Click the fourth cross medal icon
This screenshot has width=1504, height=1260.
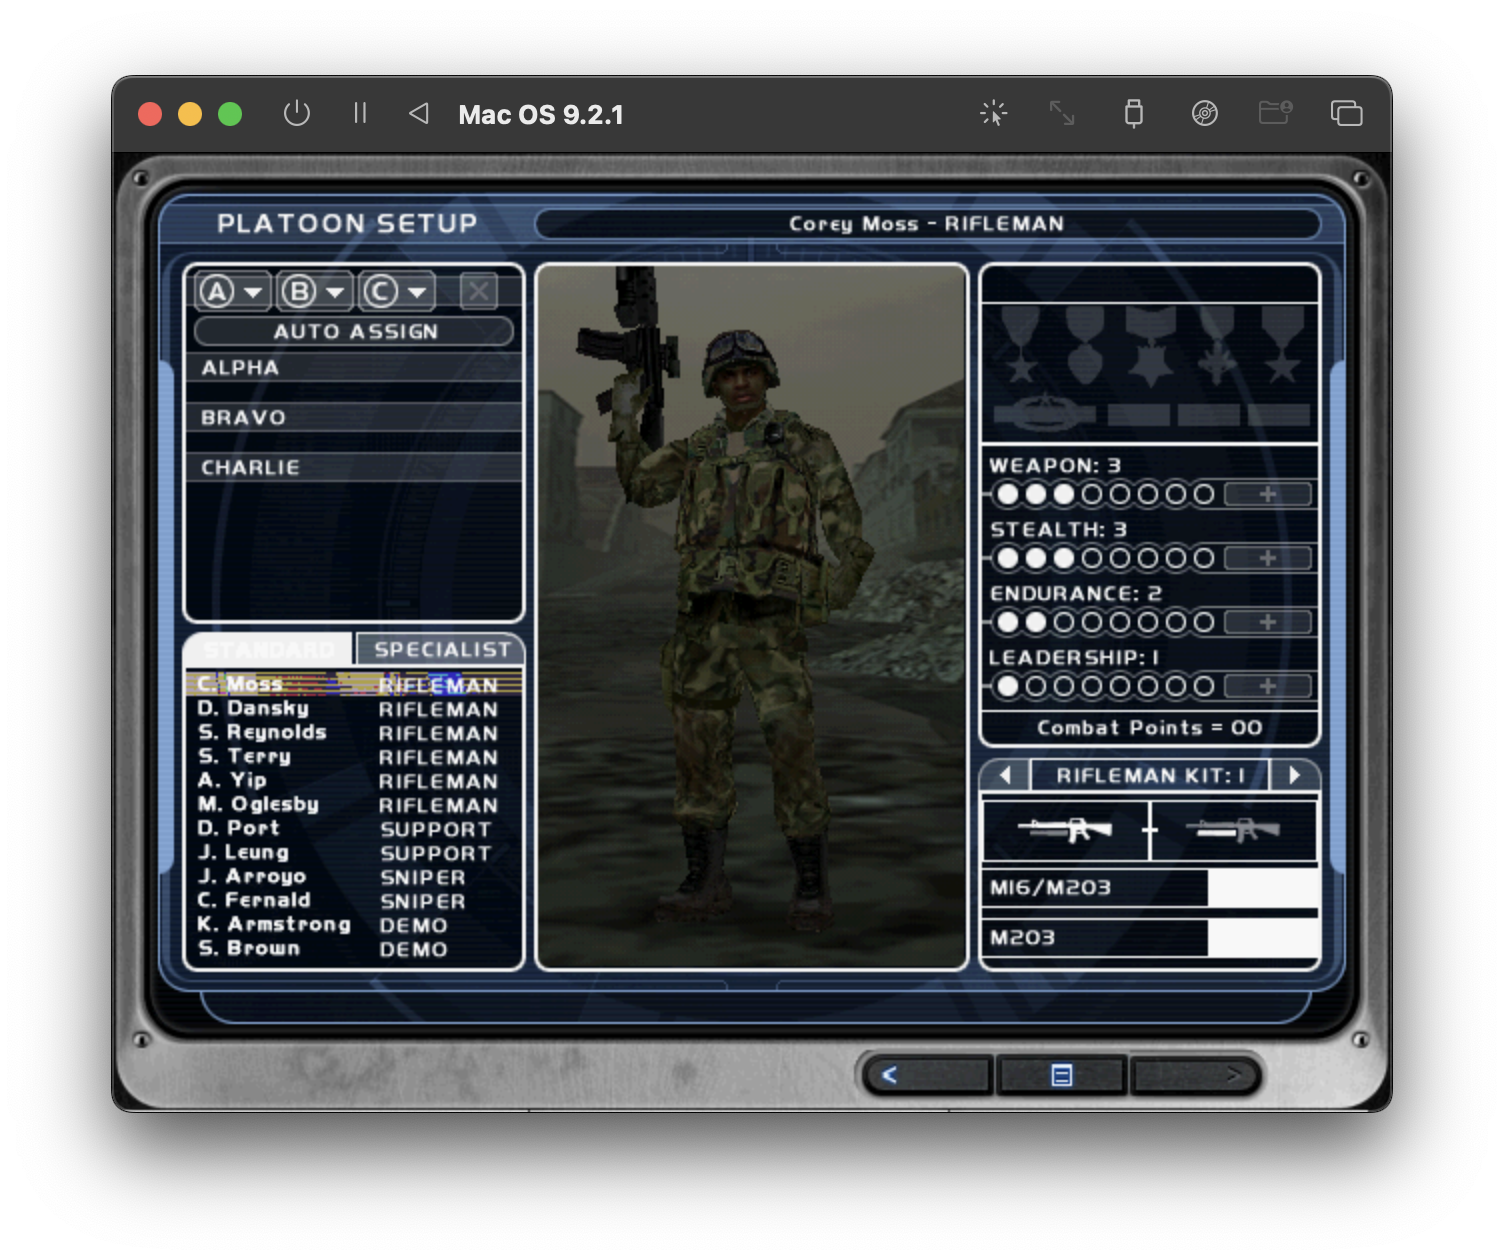click(x=1217, y=346)
